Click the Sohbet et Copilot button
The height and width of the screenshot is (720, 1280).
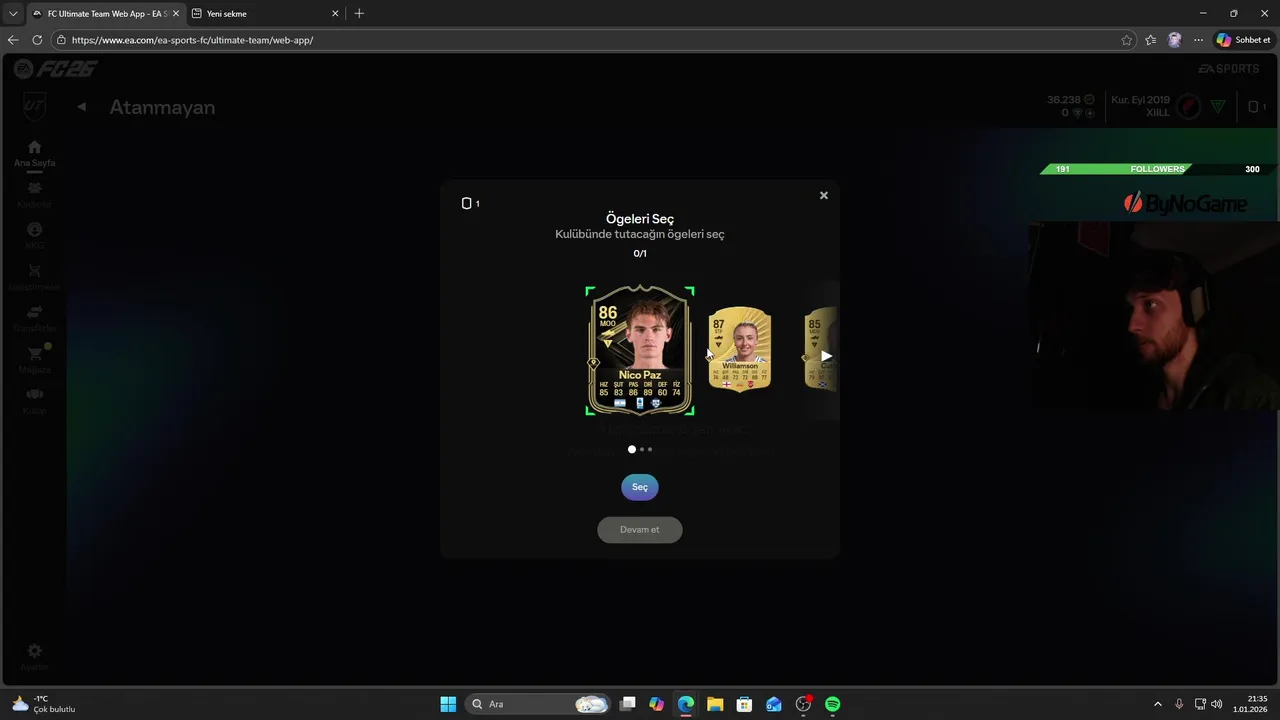1244,40
